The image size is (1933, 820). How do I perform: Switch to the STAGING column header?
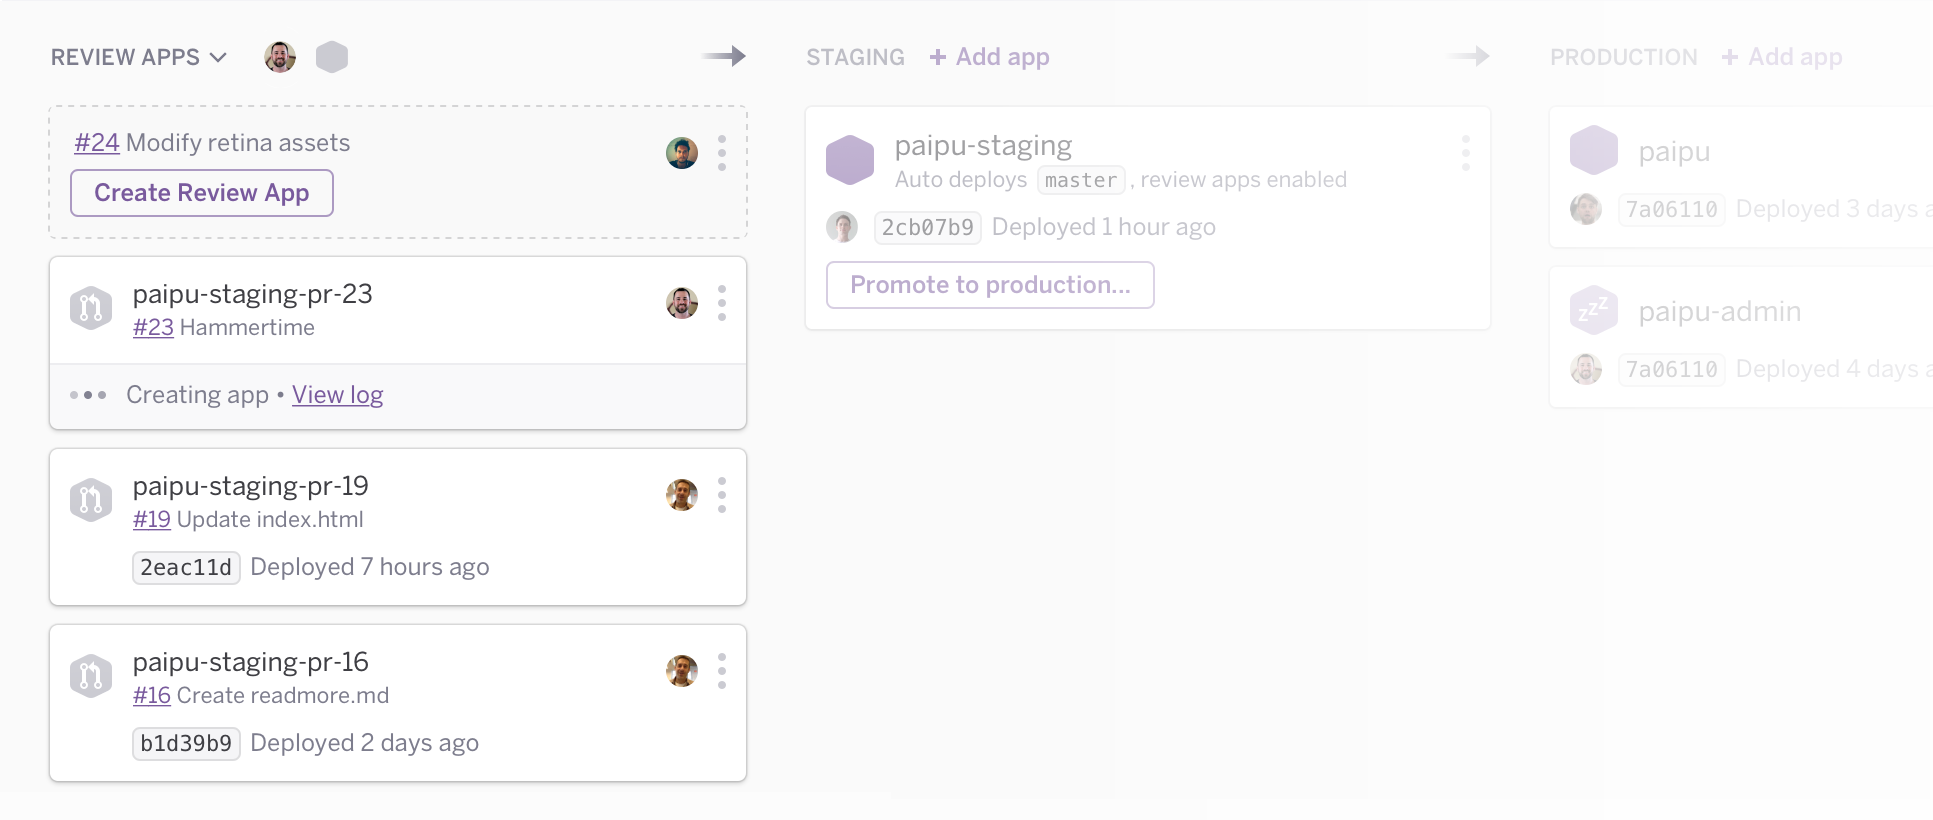click(x=855, y=57)
